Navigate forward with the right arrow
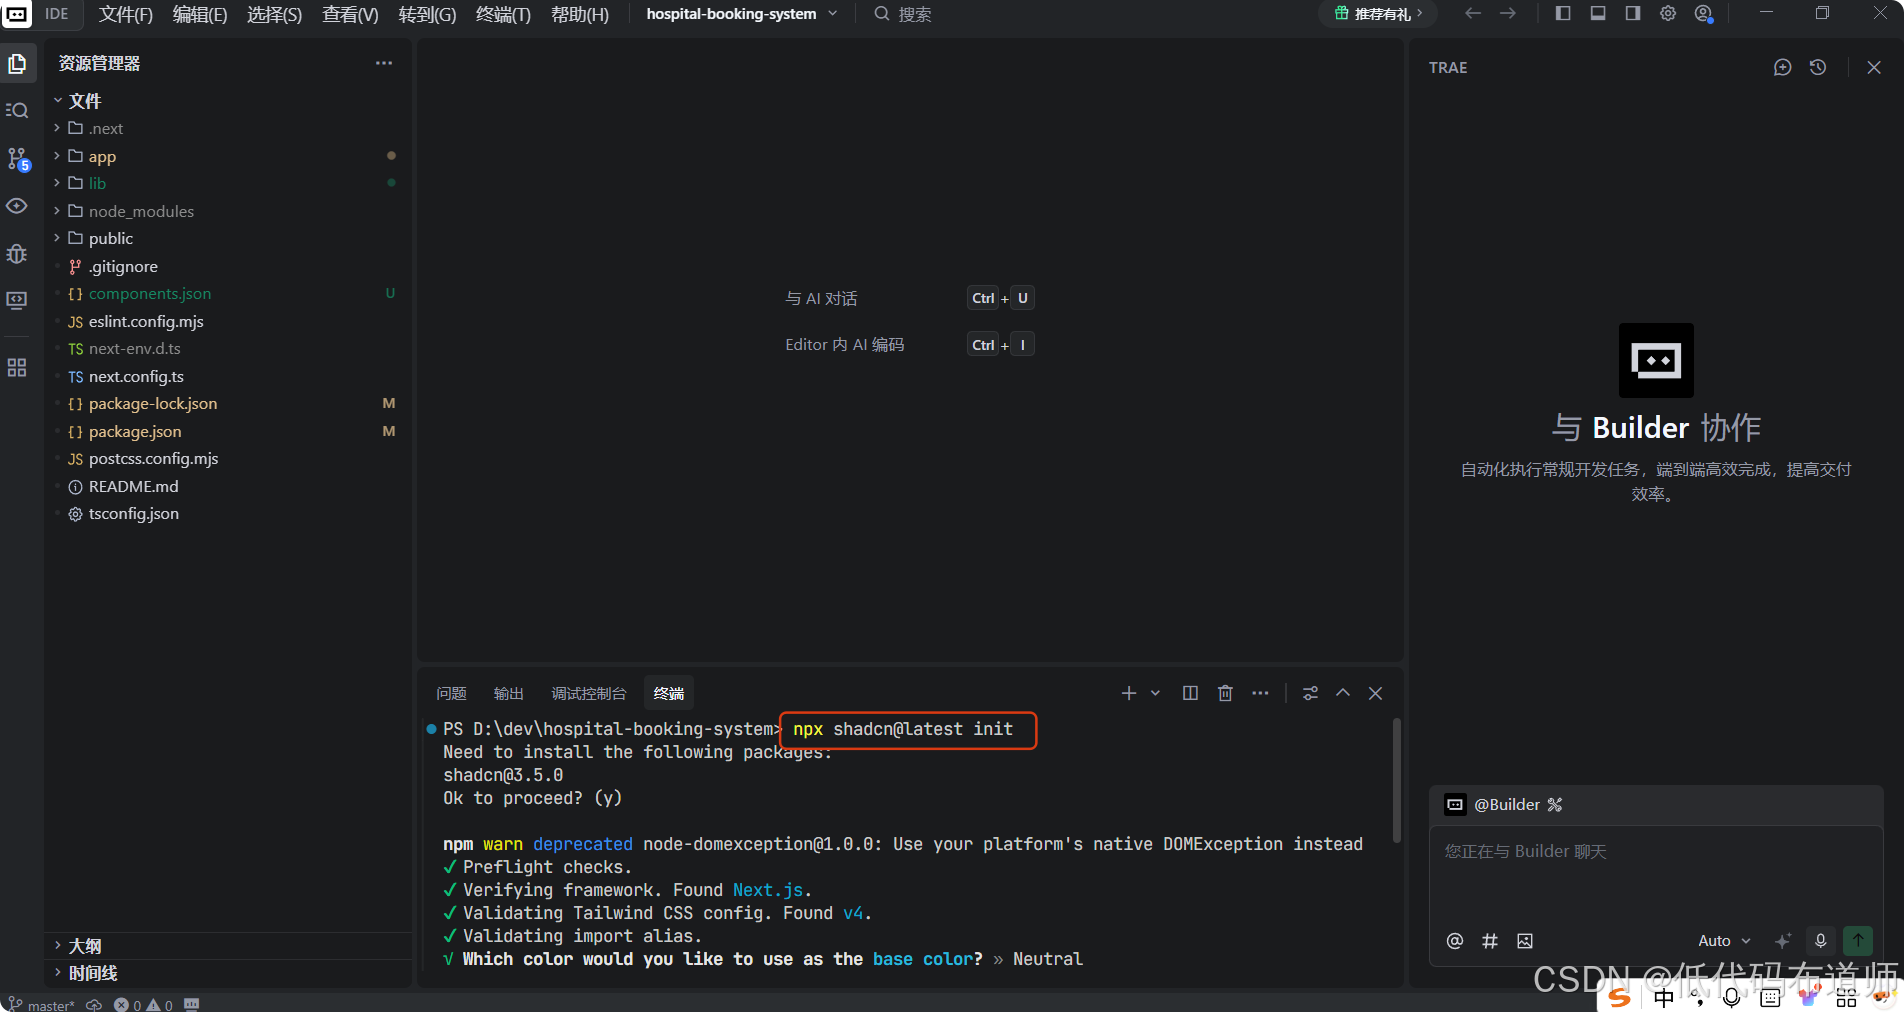 tap(1508, 13)
